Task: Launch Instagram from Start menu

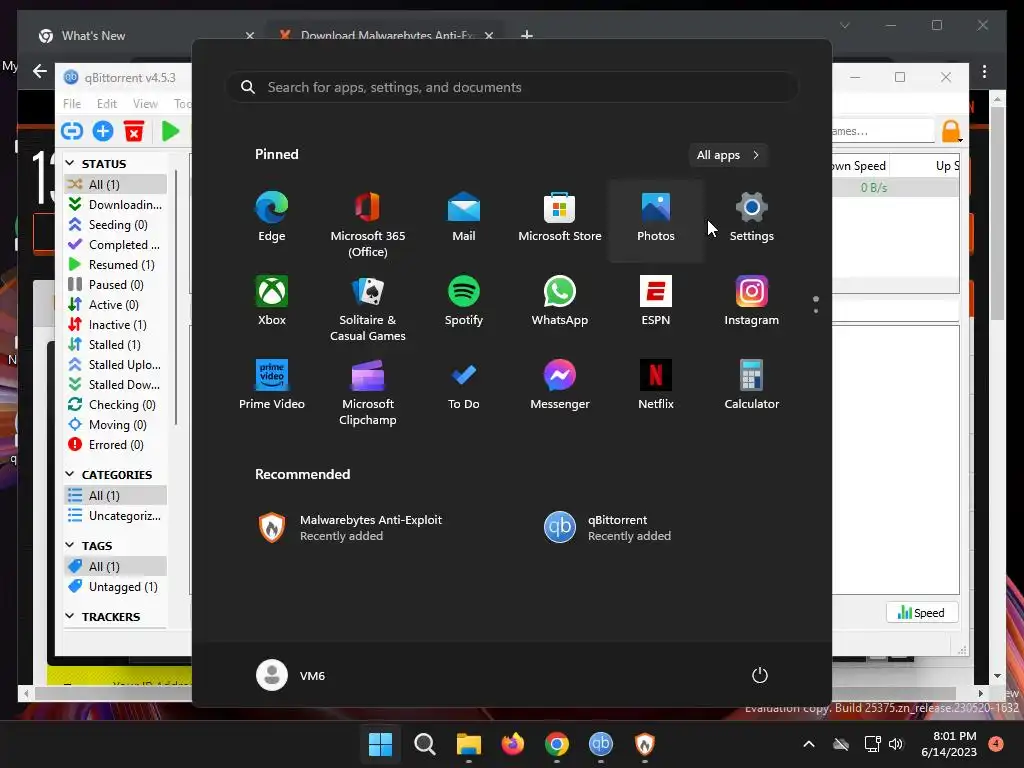Action: [x=752, y=301]
